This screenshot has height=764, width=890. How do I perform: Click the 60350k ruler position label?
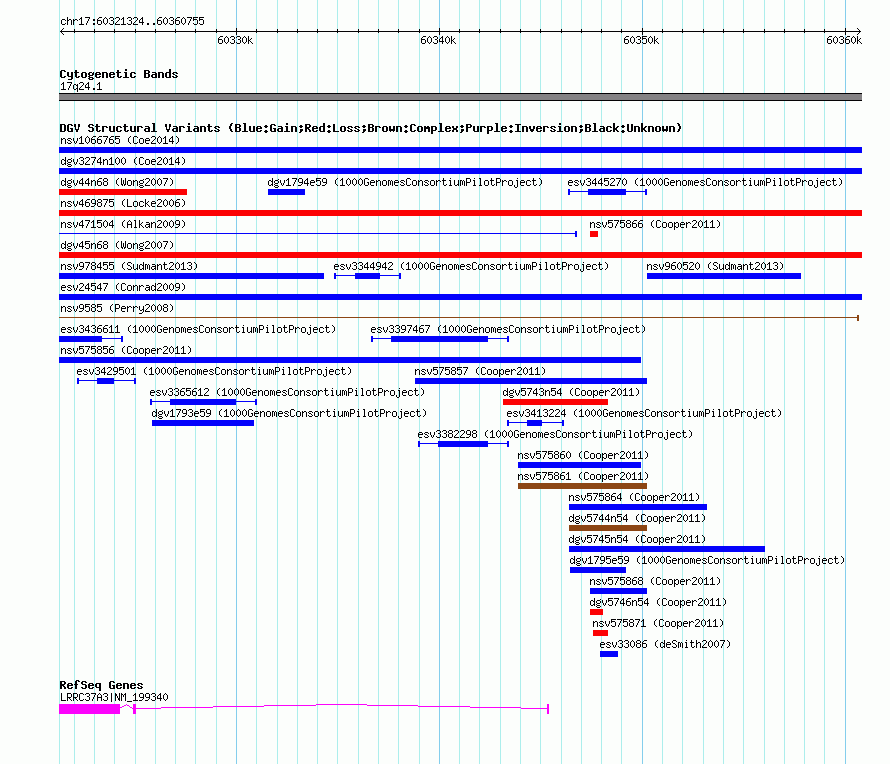641,40
